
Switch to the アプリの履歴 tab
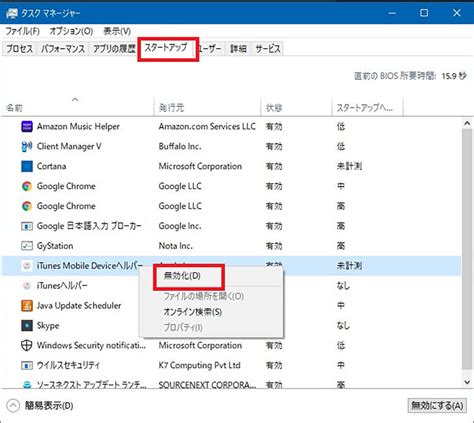(114, 49)
